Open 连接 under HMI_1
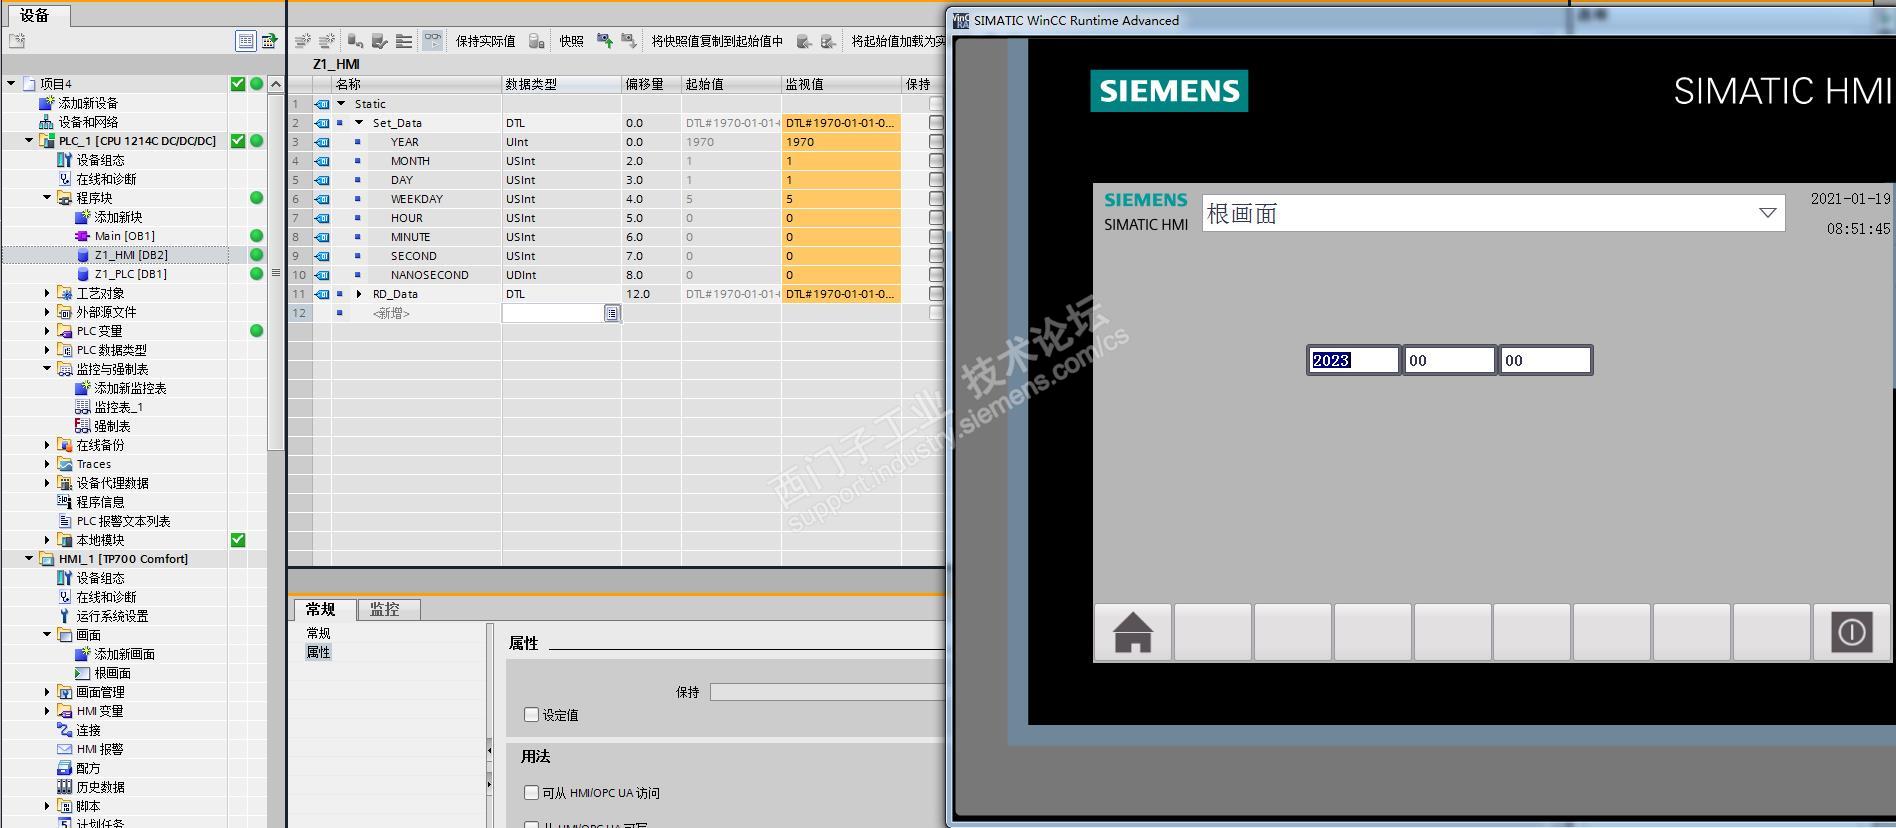Screen dimensions: 1896x828 (88, 730)
